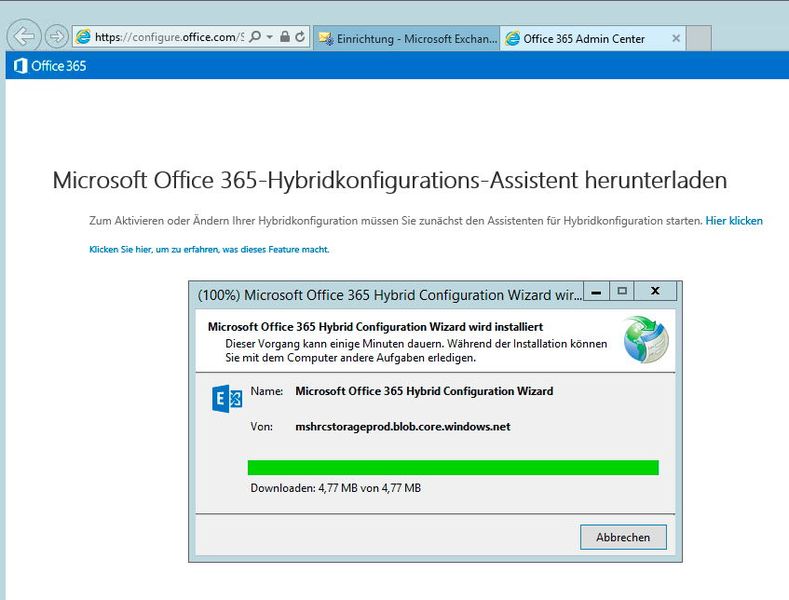Click the name value 'Microsoft Office 365 Hybrid Configuration Wizard'

pos(424,391)
